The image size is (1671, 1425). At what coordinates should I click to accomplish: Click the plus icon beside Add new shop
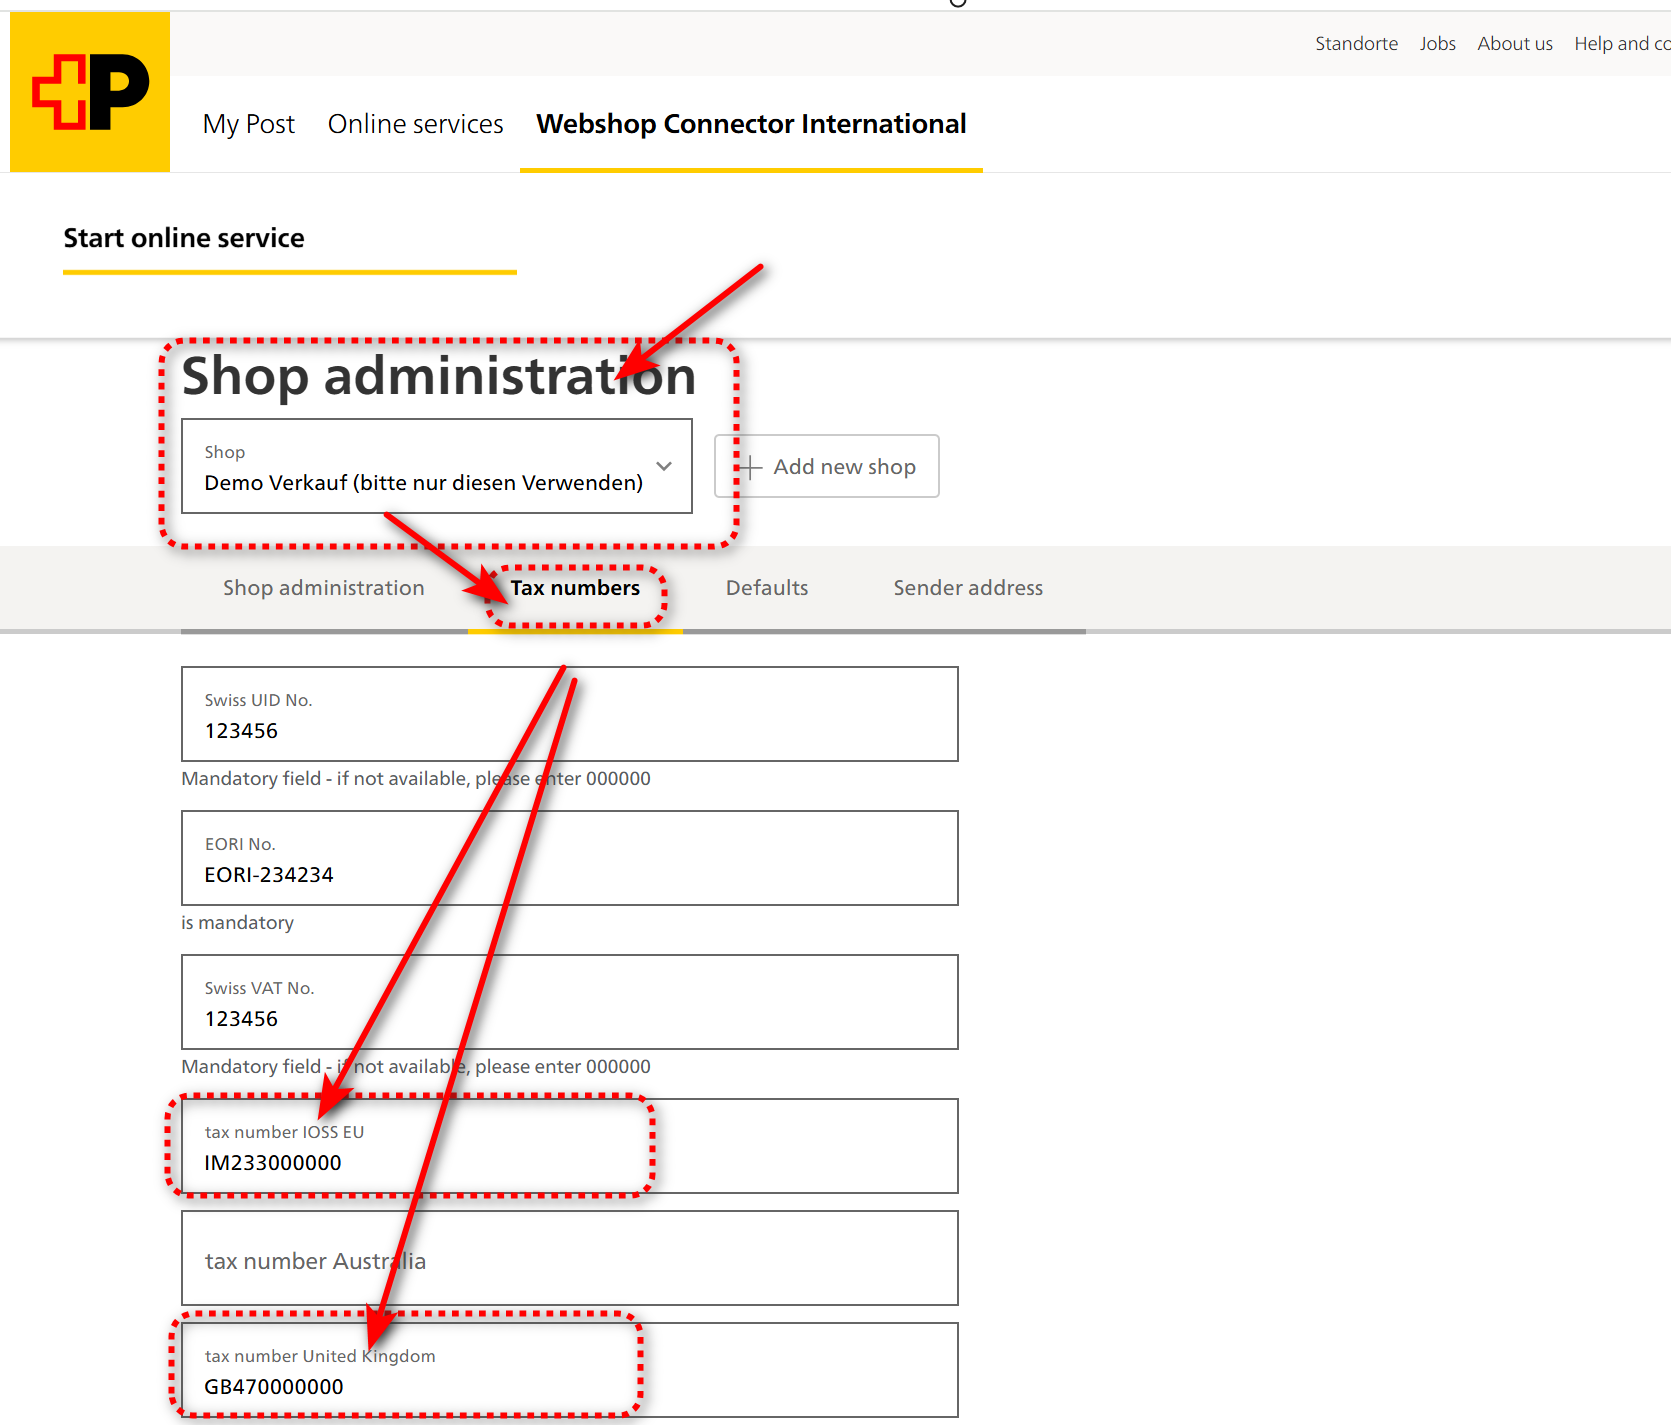tap(749, 467)
